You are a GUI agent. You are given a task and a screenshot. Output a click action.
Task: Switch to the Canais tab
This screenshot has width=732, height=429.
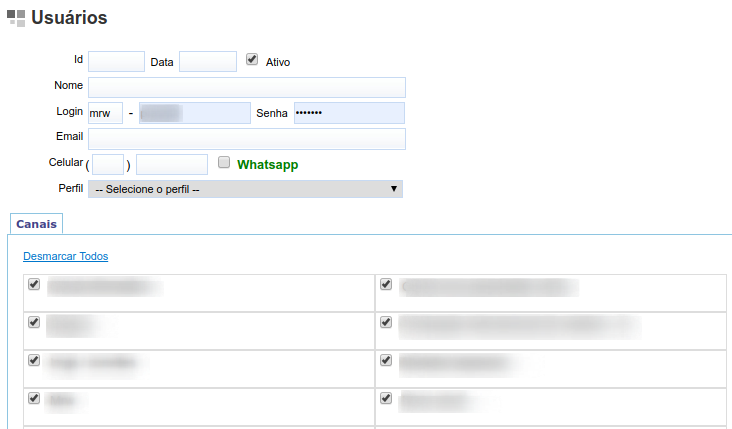(x=36, y=224)
